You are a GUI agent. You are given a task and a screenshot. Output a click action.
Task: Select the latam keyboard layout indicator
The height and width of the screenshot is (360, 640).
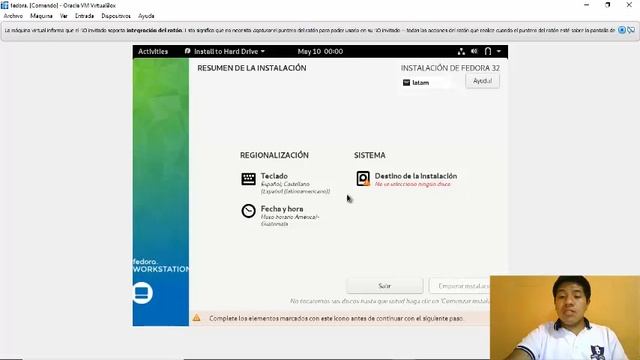point(416,82)
